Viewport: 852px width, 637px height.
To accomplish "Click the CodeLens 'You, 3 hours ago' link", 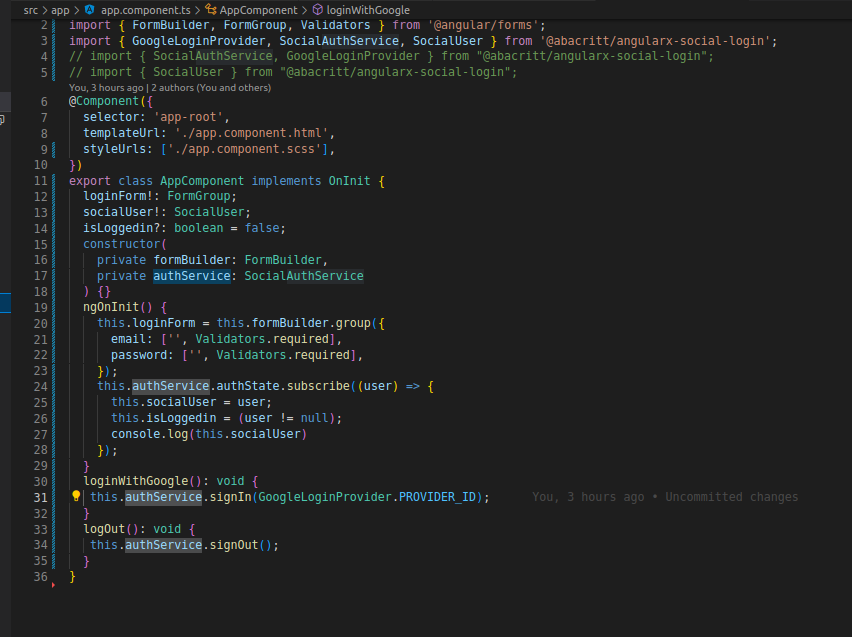I will pos(106,88).
